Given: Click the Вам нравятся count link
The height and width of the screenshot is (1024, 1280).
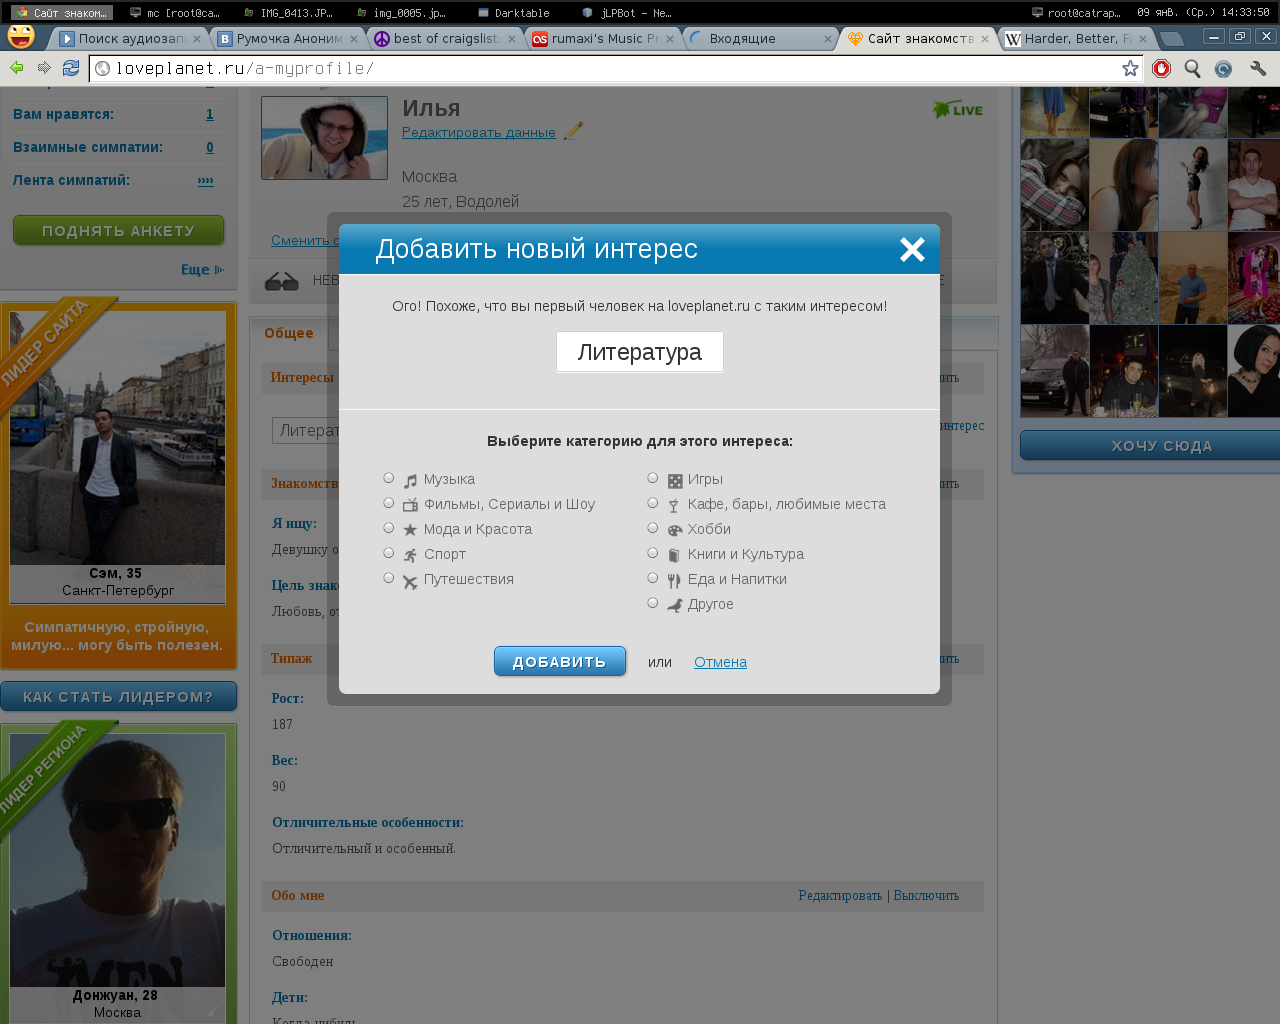Looking at the screenshot, I should tap(209, 114).
